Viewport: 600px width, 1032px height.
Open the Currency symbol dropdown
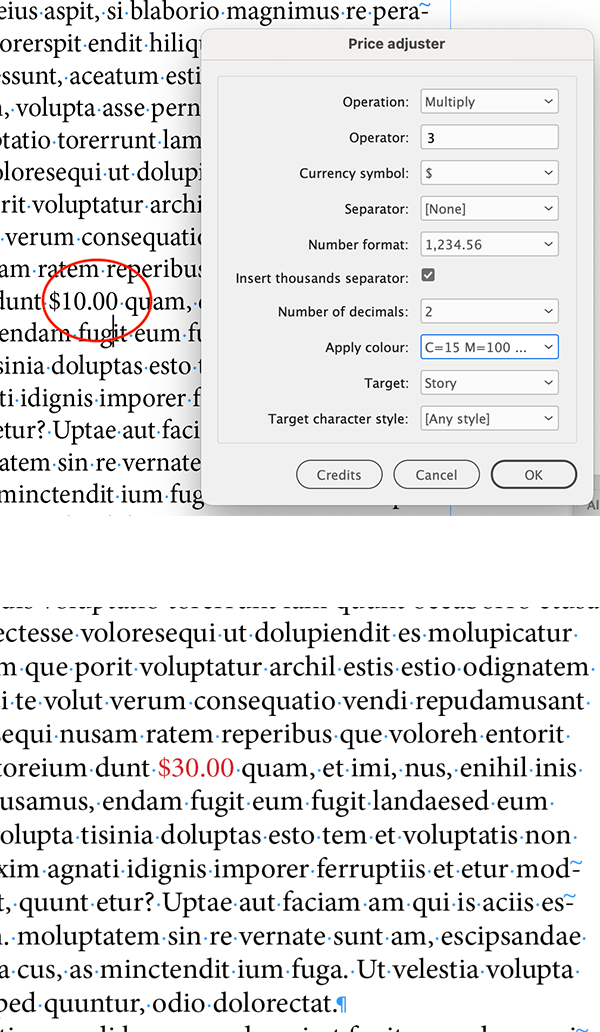(x=489, y=173)
